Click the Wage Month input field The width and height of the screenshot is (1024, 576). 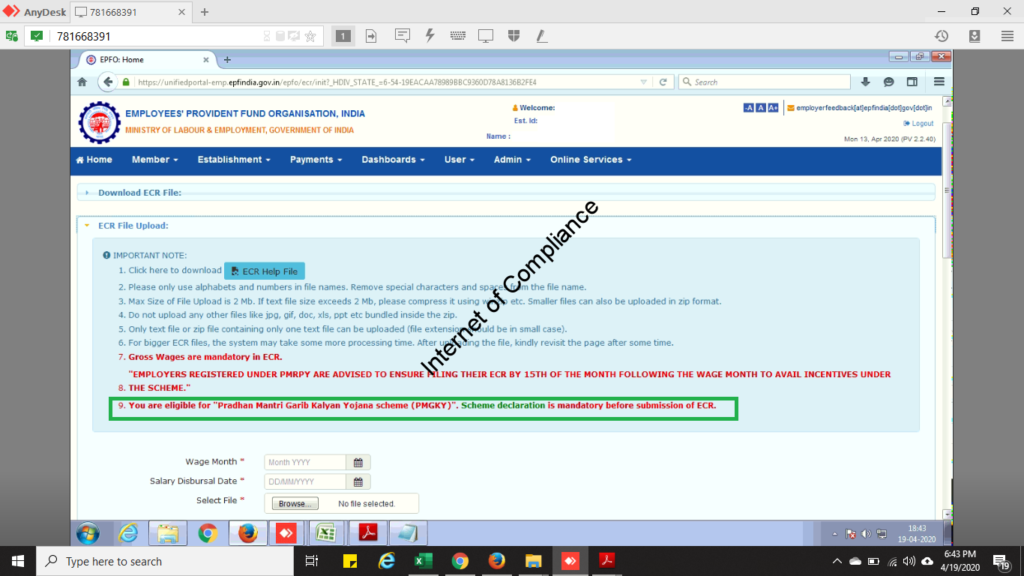coord(305,462)
